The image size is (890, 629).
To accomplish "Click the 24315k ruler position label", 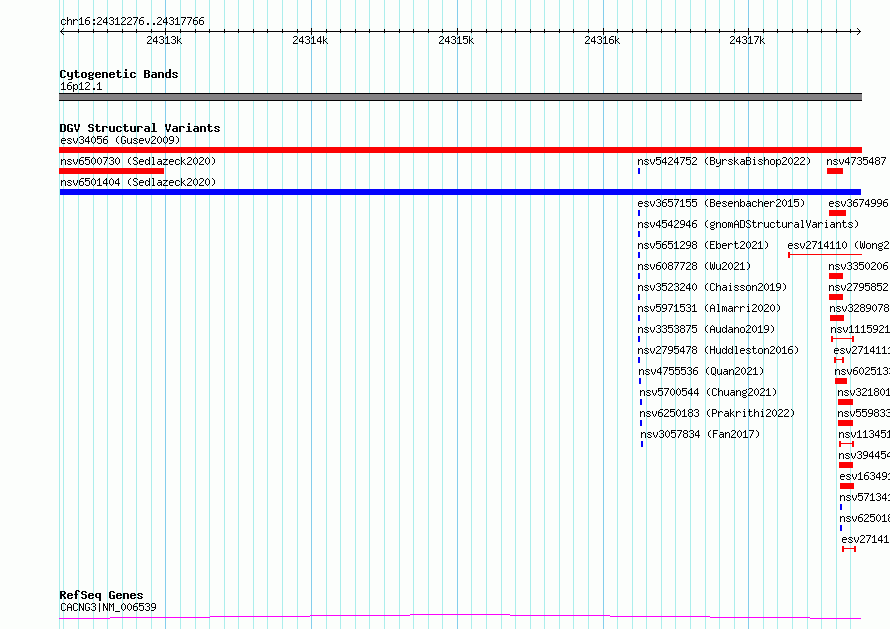I will 456,40.
